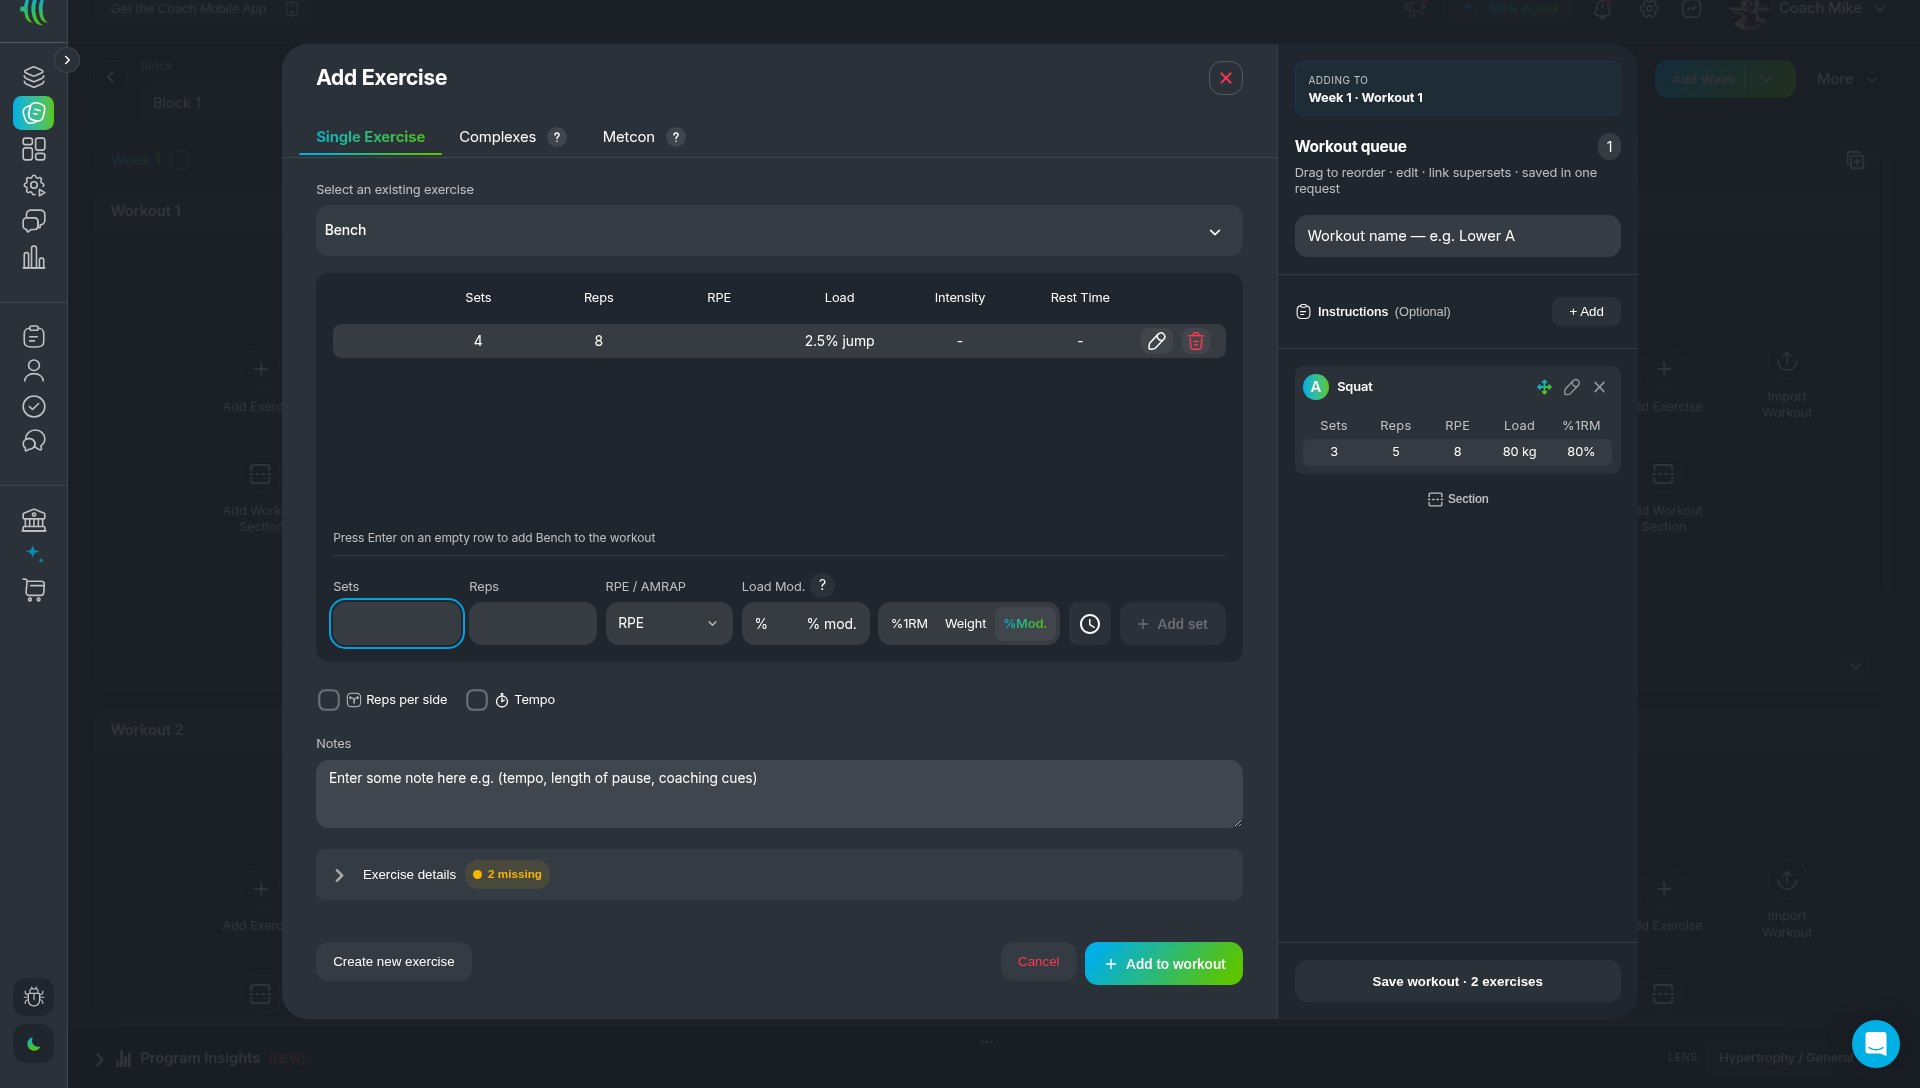This screenshot has height=1088, width=1920.
Task: Switch to the Metcon tab
Action: tap(628, 137)
